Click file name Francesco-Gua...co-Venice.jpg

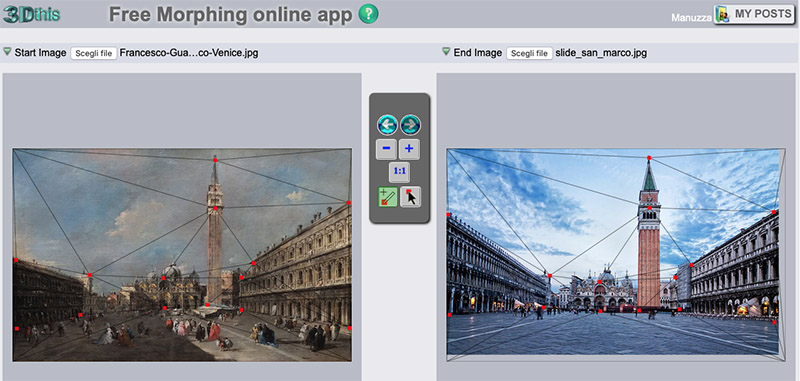(x=189, y=53)
